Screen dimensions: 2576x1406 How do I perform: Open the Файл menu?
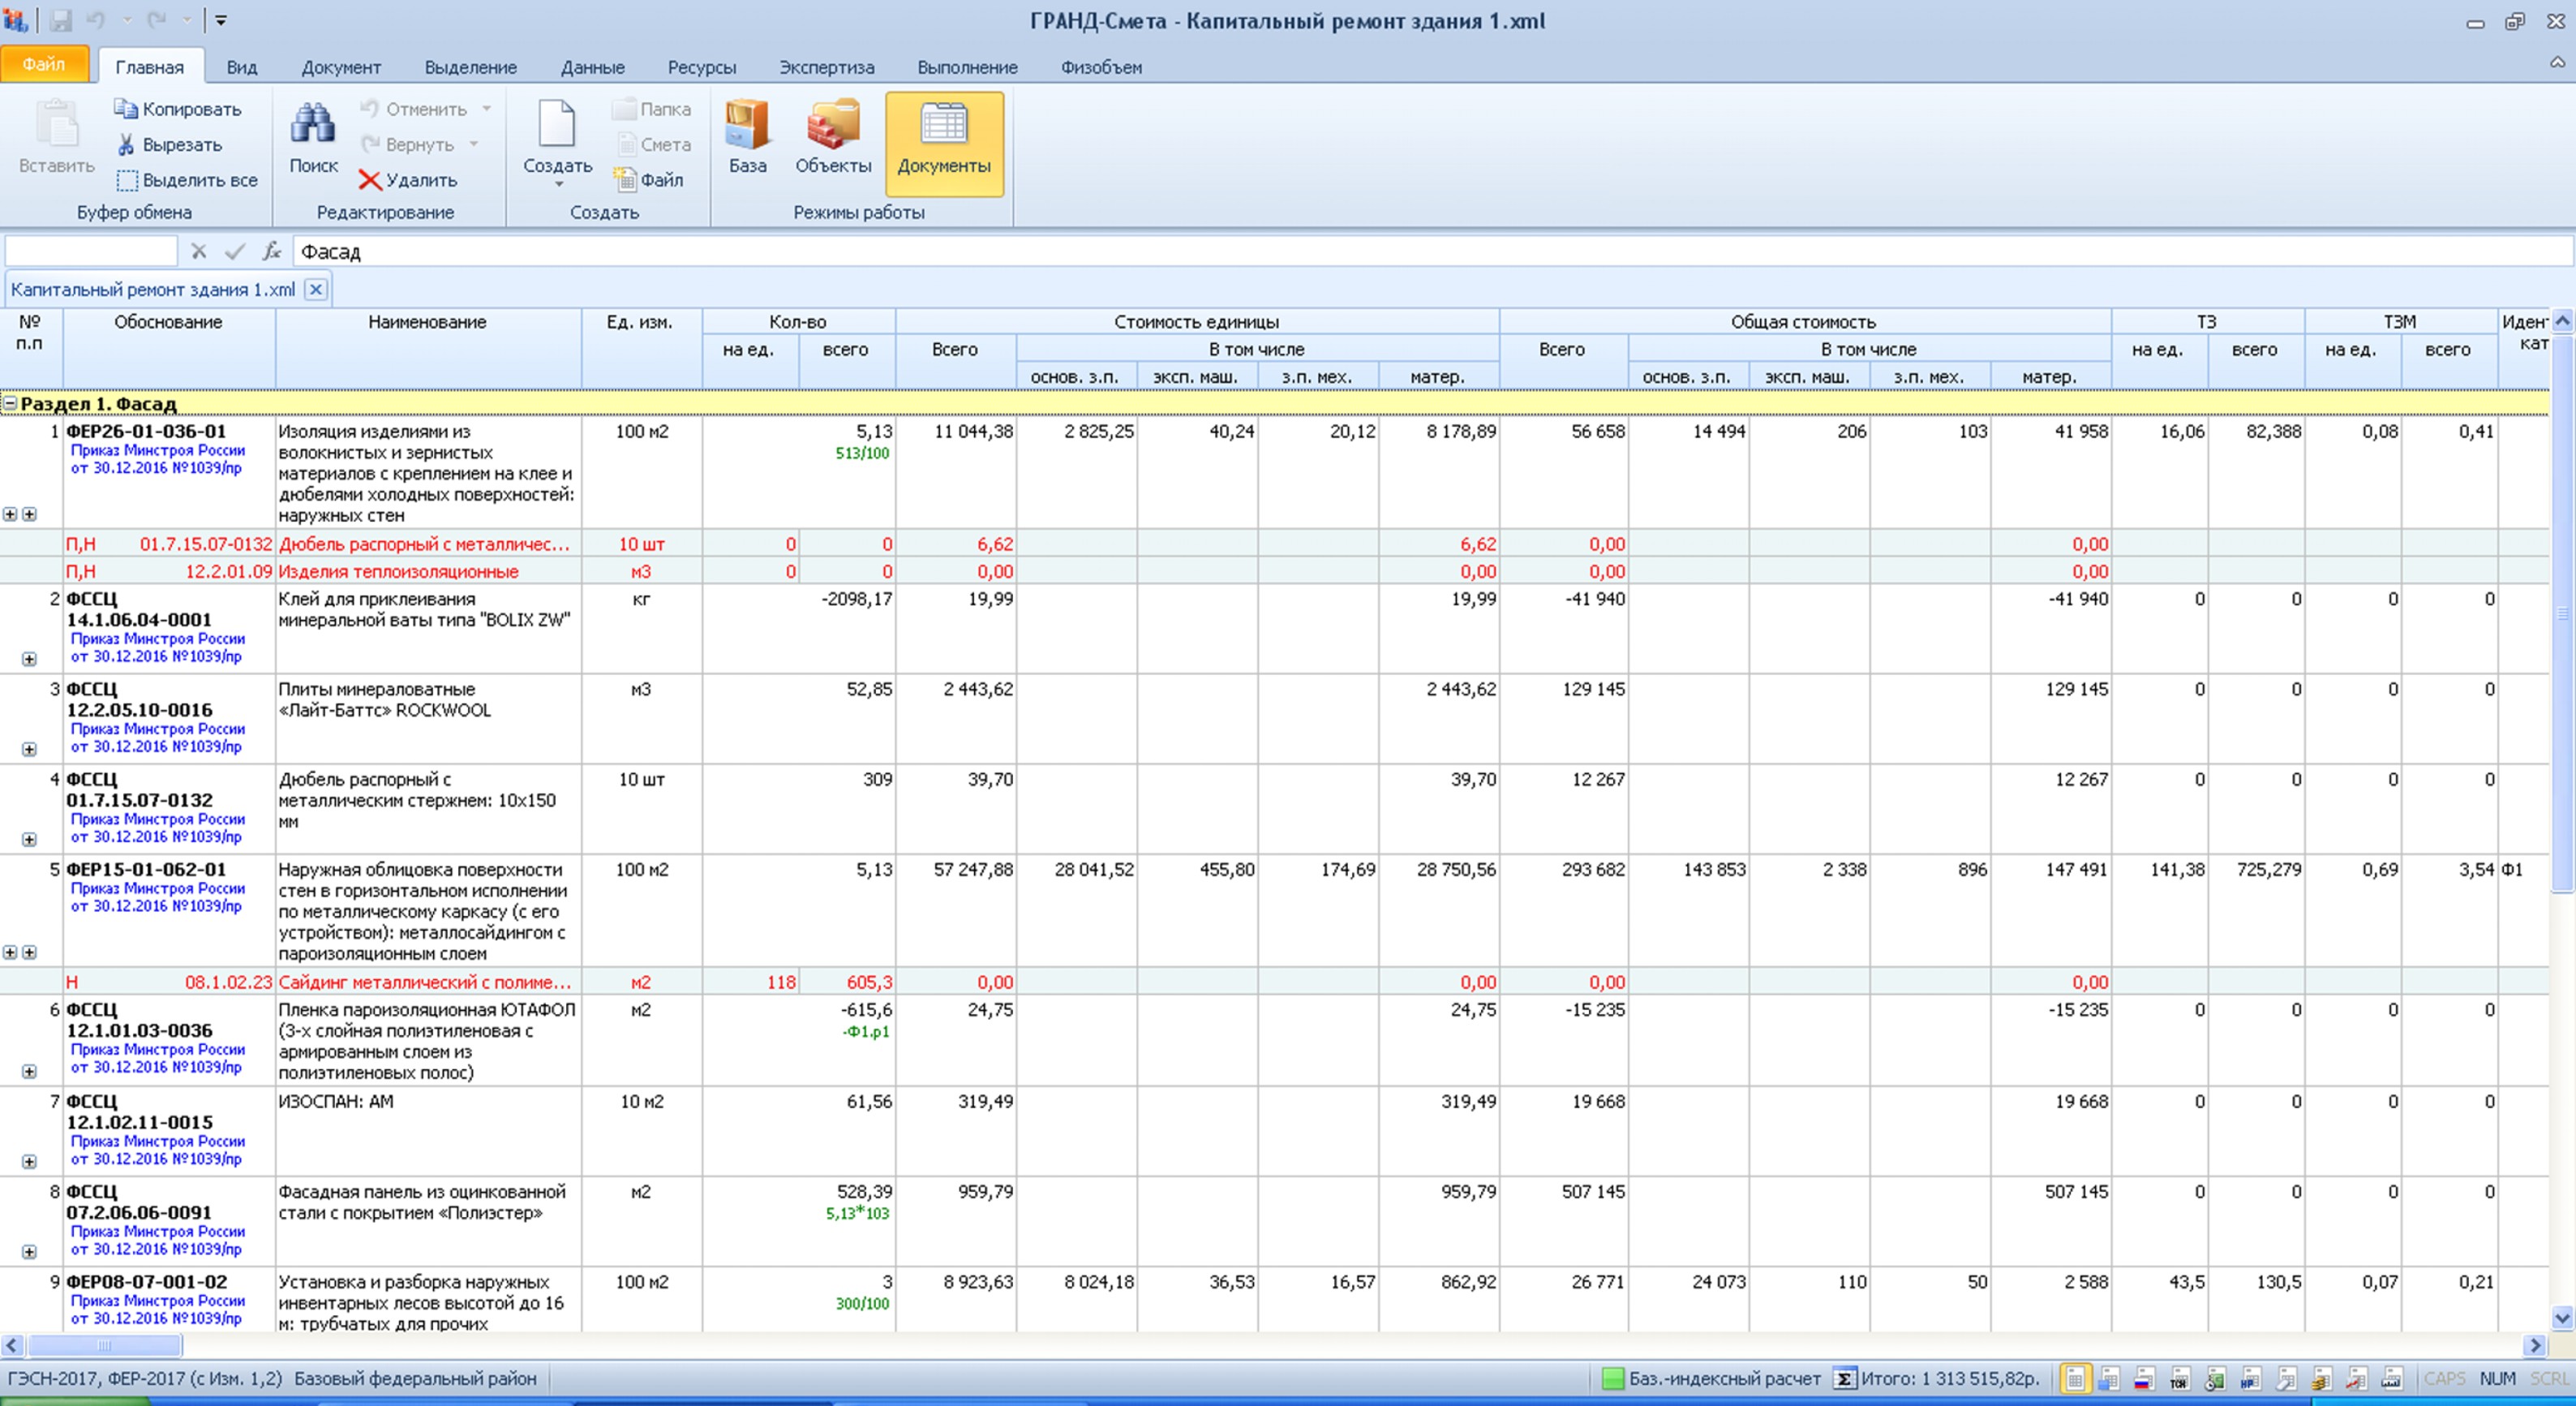pyautogui.click(x=45, y=64)
